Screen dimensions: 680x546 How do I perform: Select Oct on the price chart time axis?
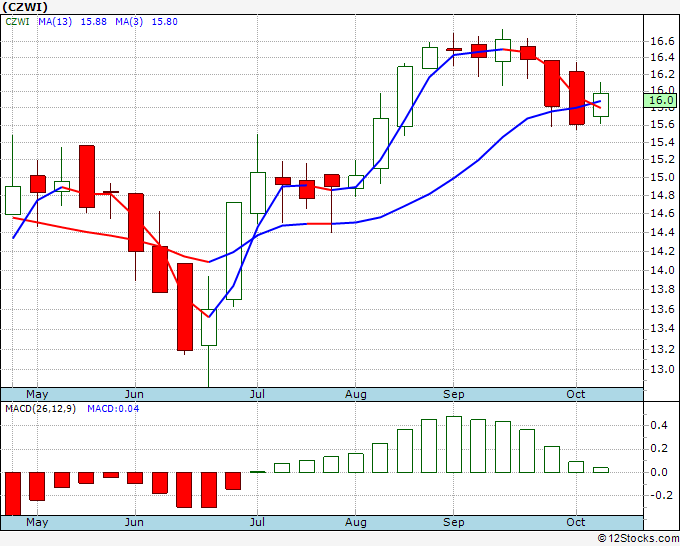click(x=575, y=395)
